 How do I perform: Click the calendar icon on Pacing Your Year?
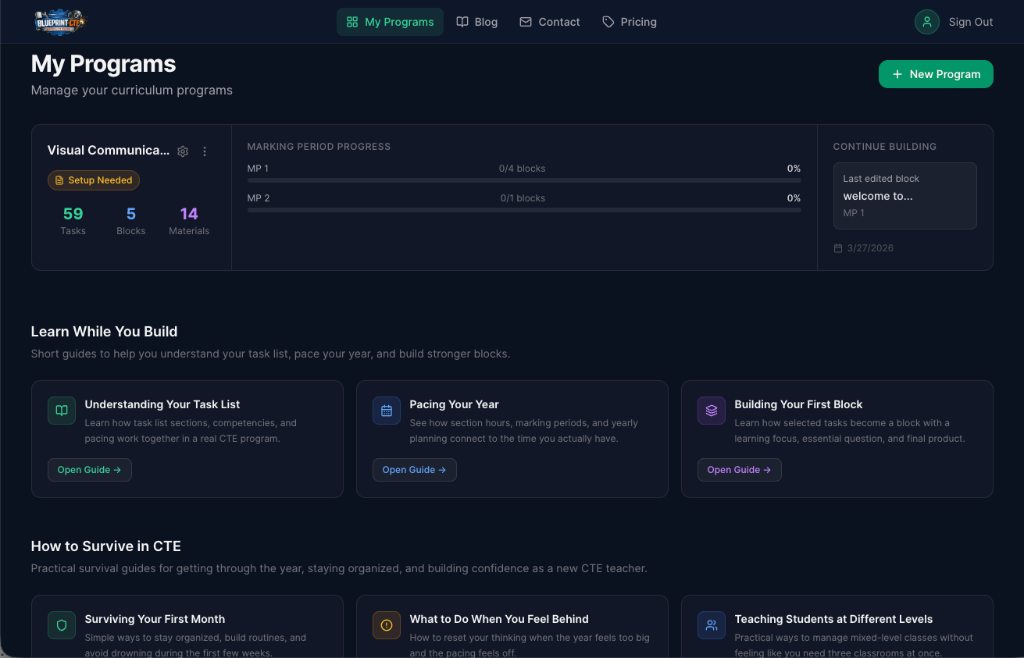(387, 411)
